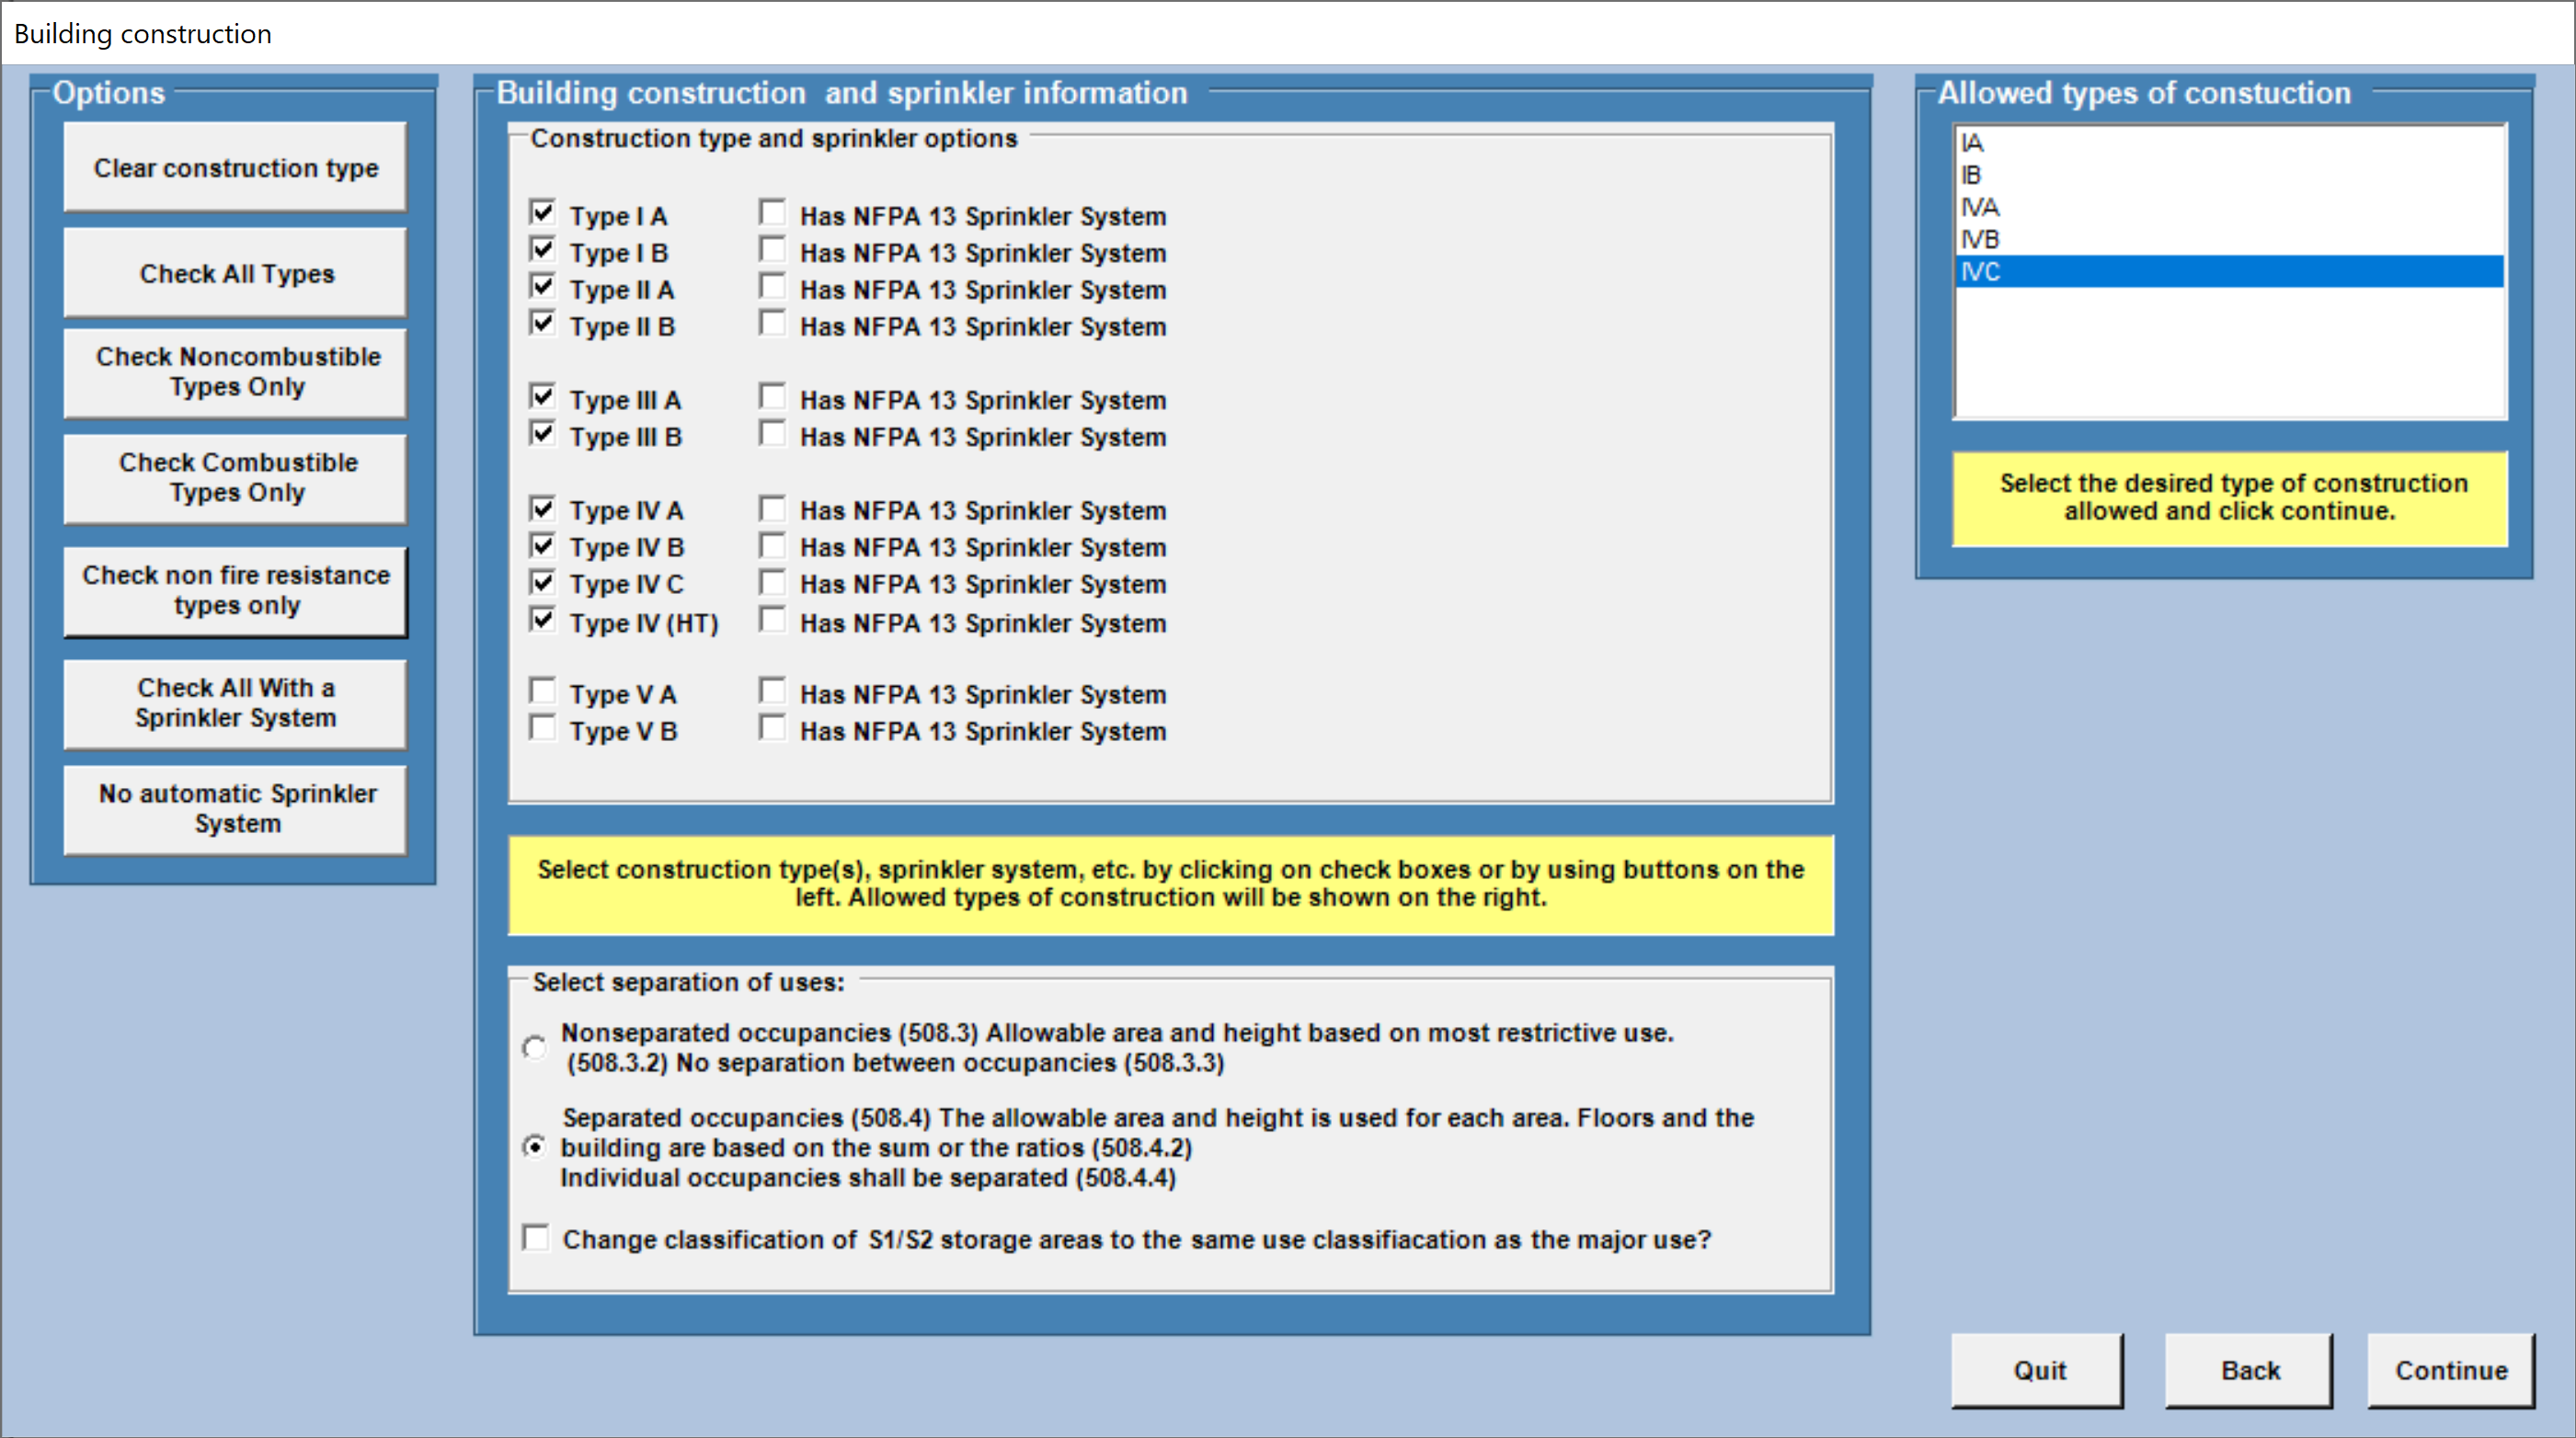Enable S1/S2 storage reclassification option

[x=535, y=1237]
